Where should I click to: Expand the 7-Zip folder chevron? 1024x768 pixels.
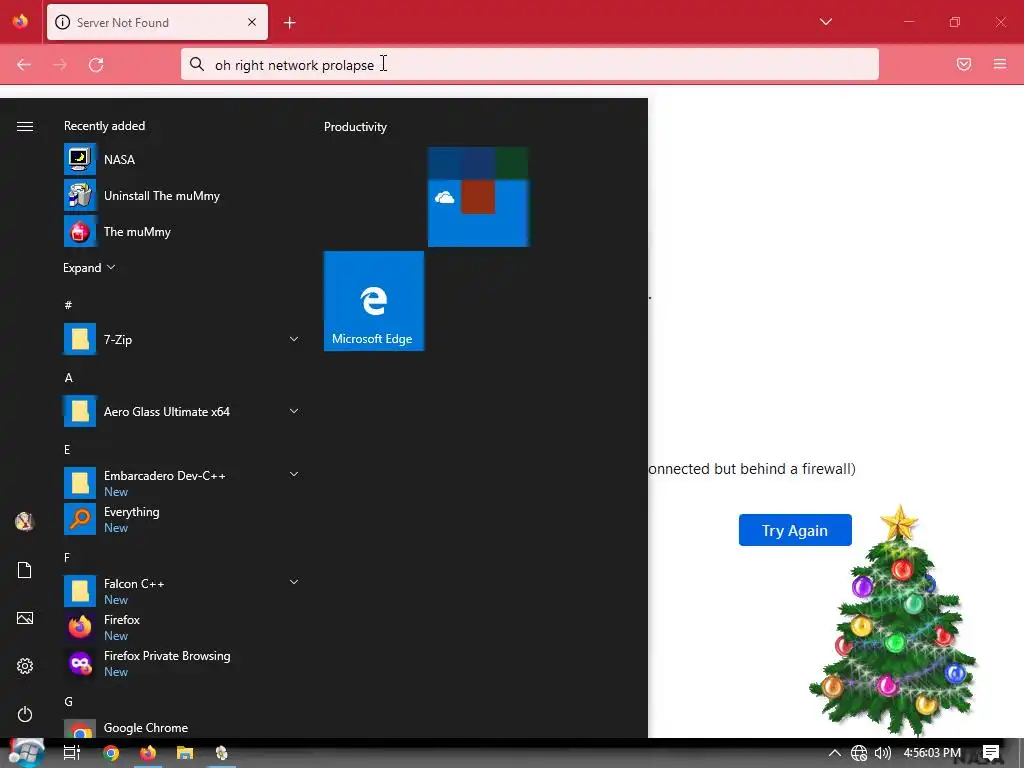coord(294,339)
